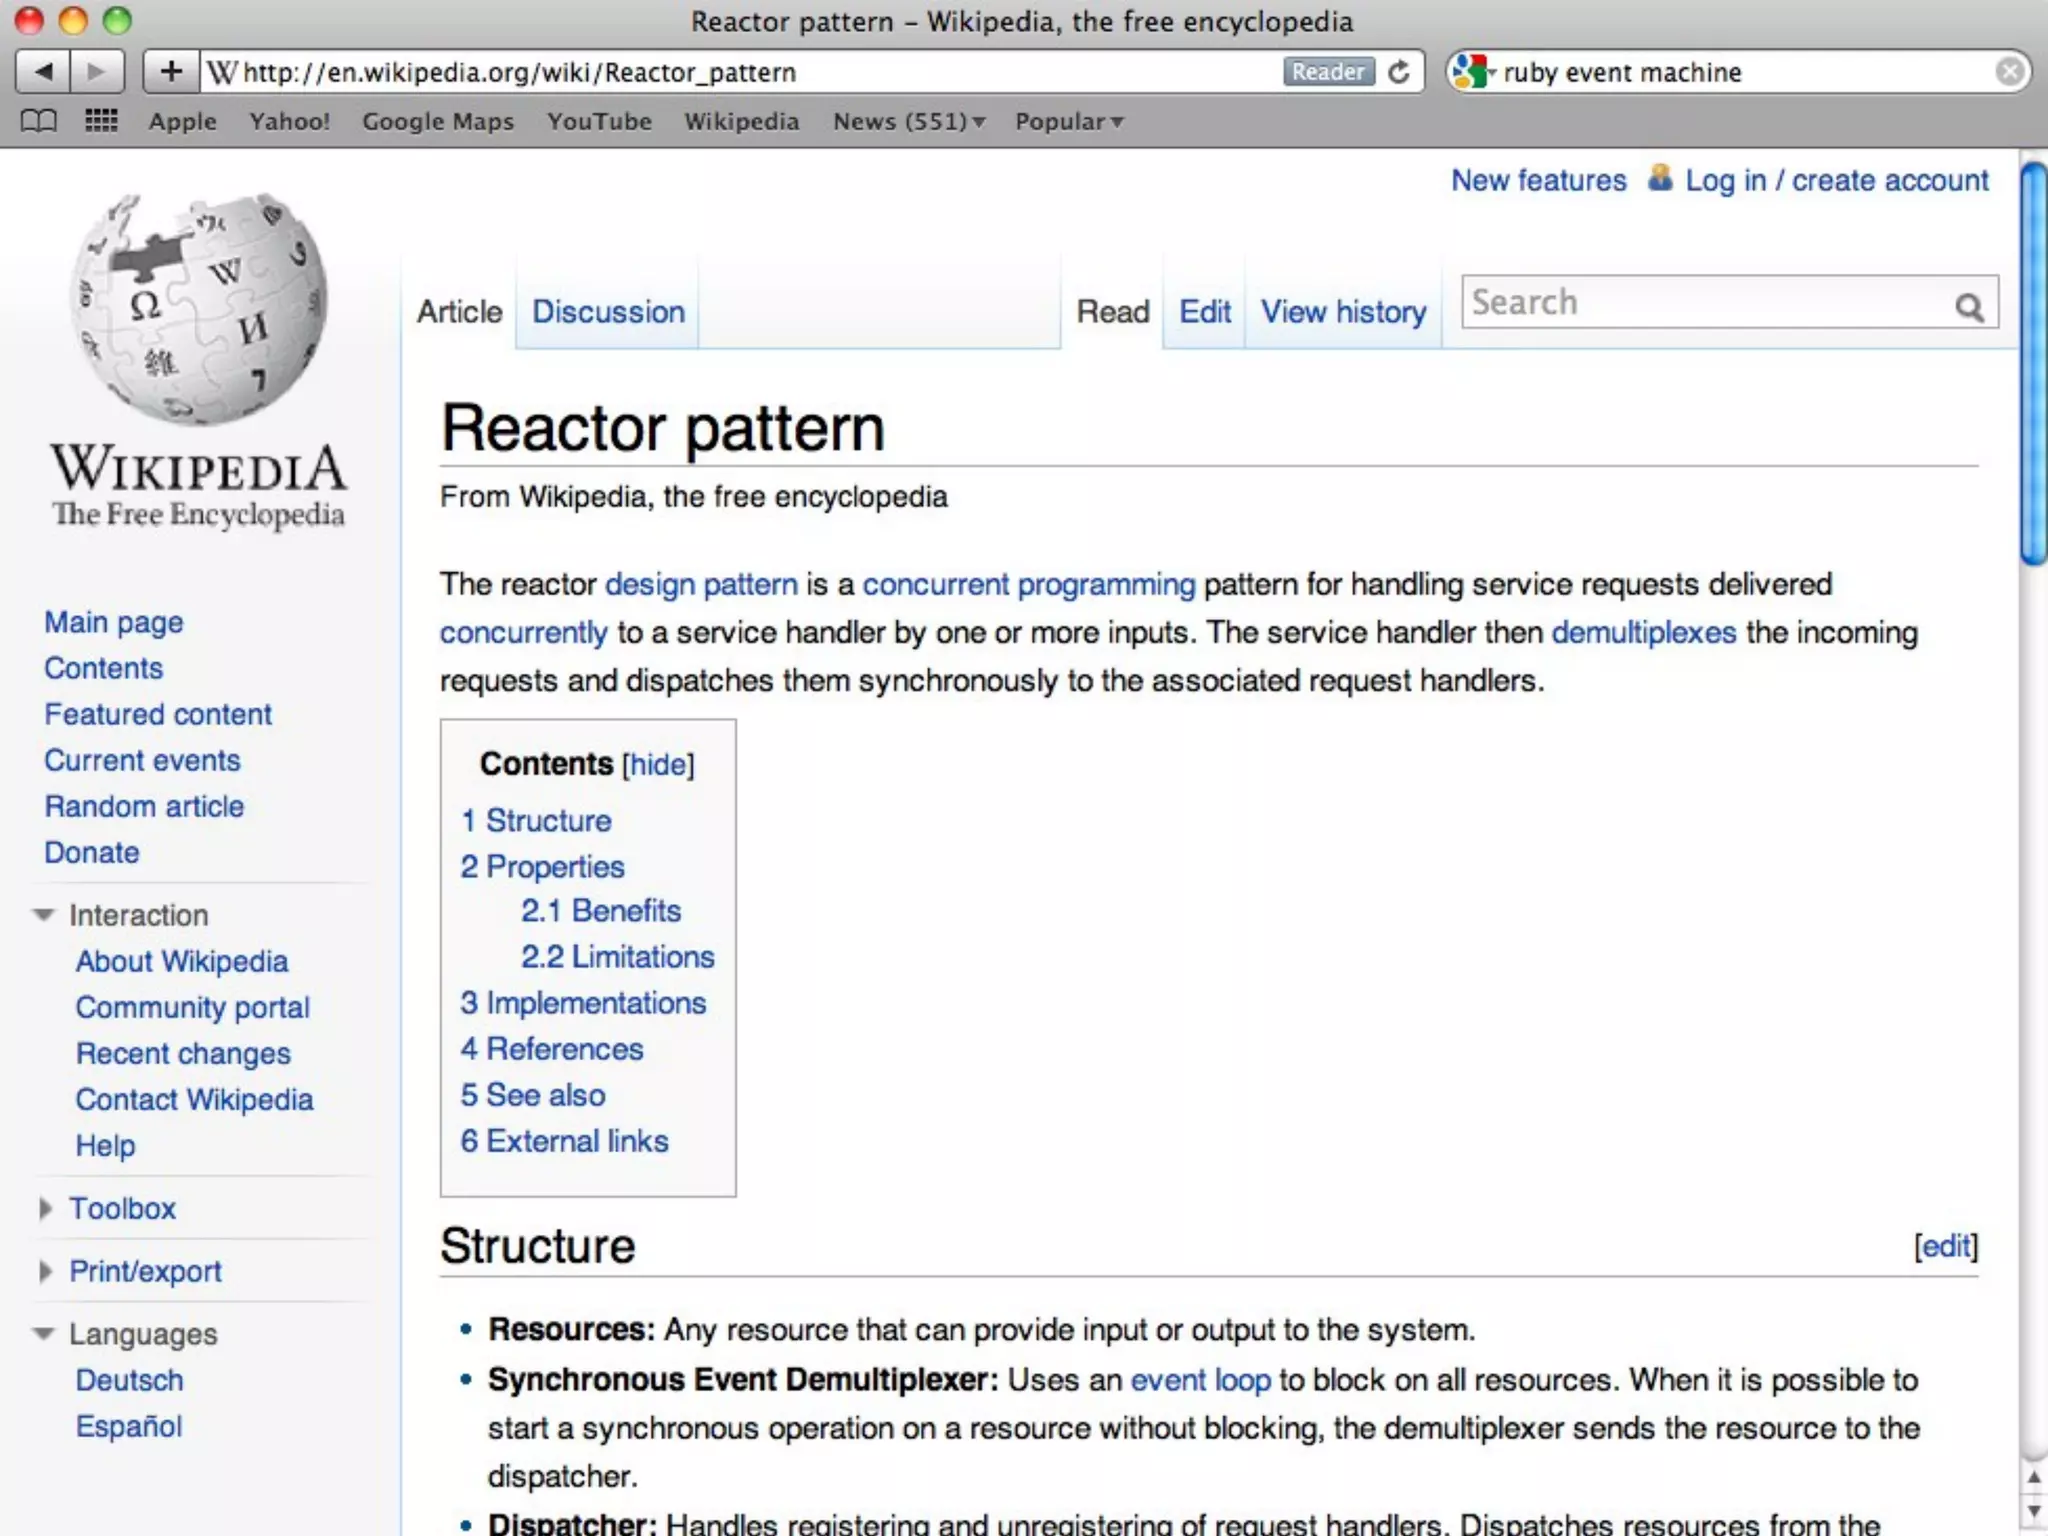Open Google search engine selector icon
The image size is (2048, 1536).
1472,72
